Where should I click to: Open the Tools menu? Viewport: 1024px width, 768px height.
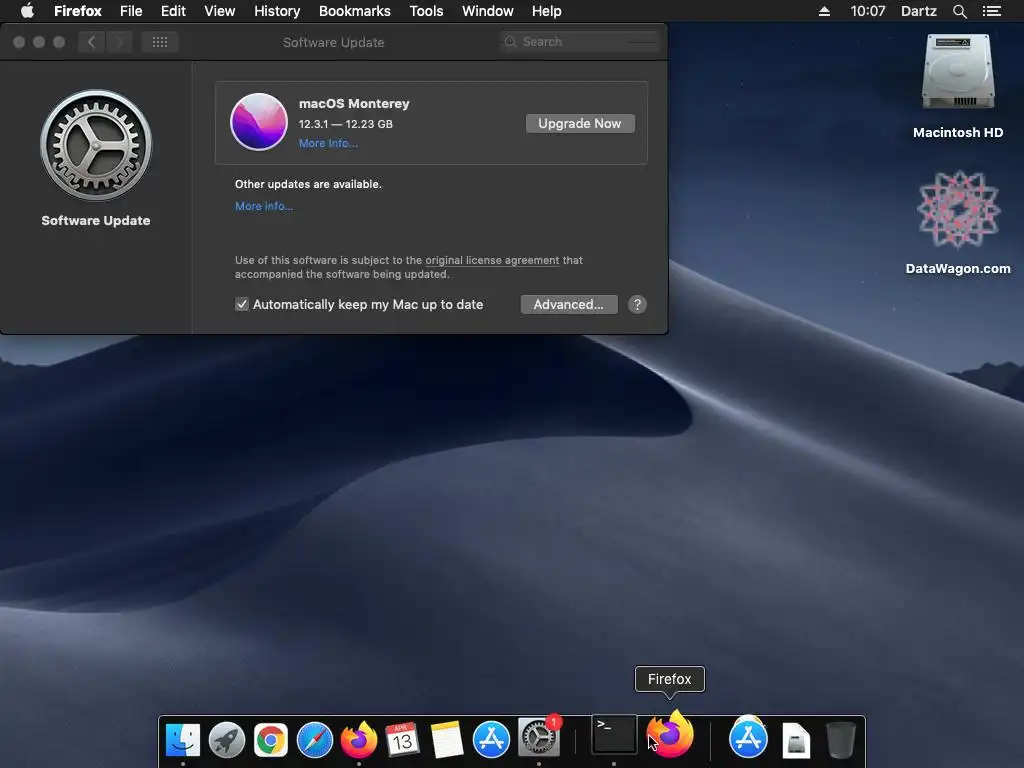426,11
